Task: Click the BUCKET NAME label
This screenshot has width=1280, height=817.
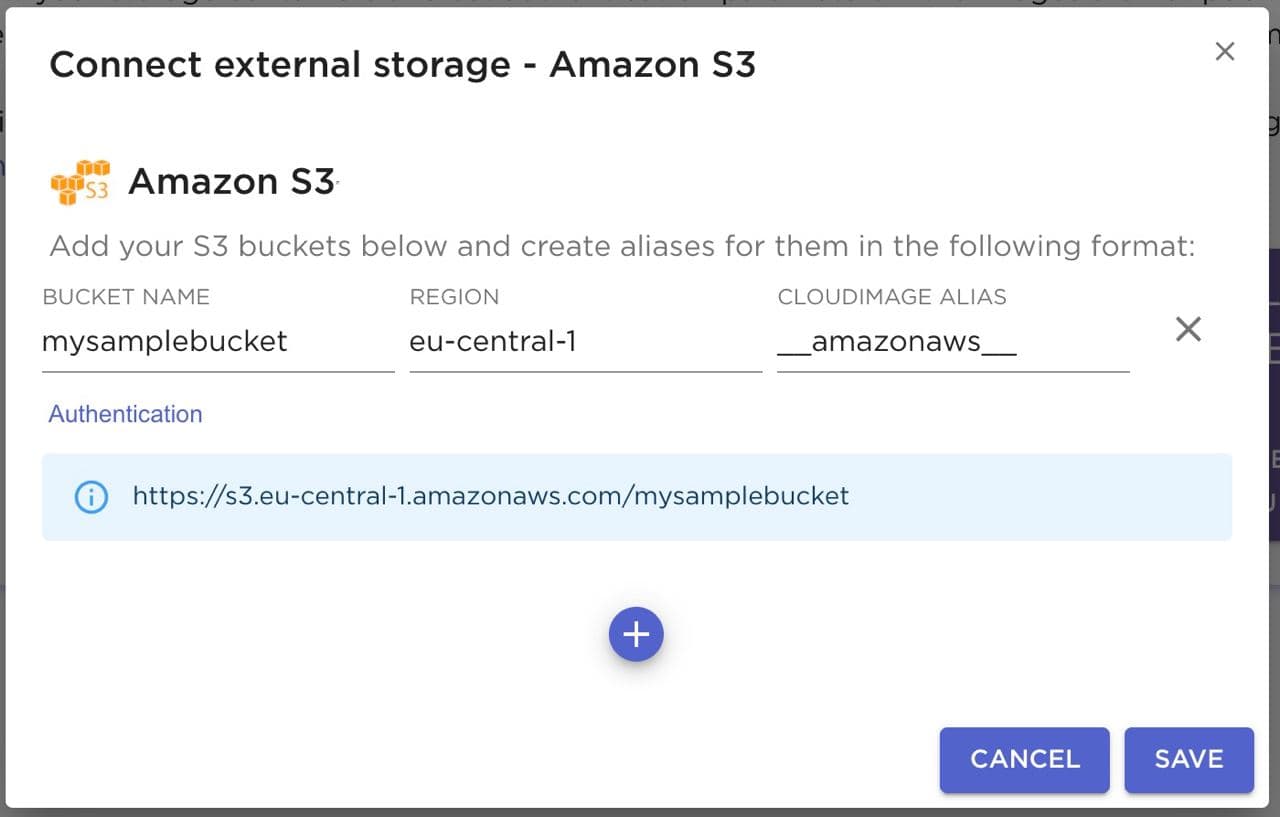Action: [x=126, y=297]
